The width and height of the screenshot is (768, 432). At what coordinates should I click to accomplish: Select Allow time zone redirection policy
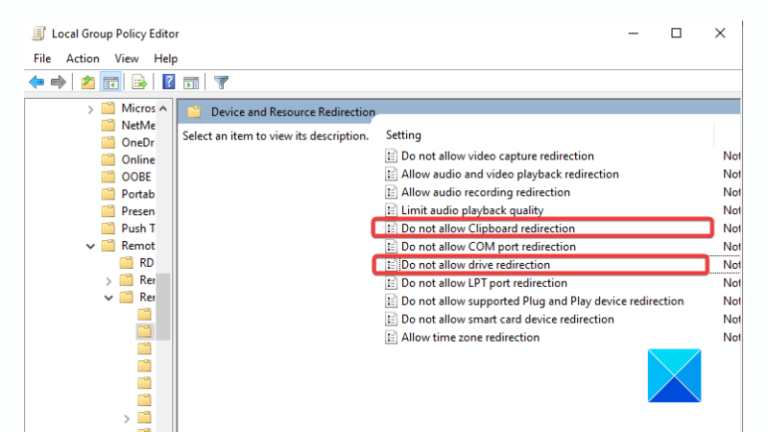470,337
